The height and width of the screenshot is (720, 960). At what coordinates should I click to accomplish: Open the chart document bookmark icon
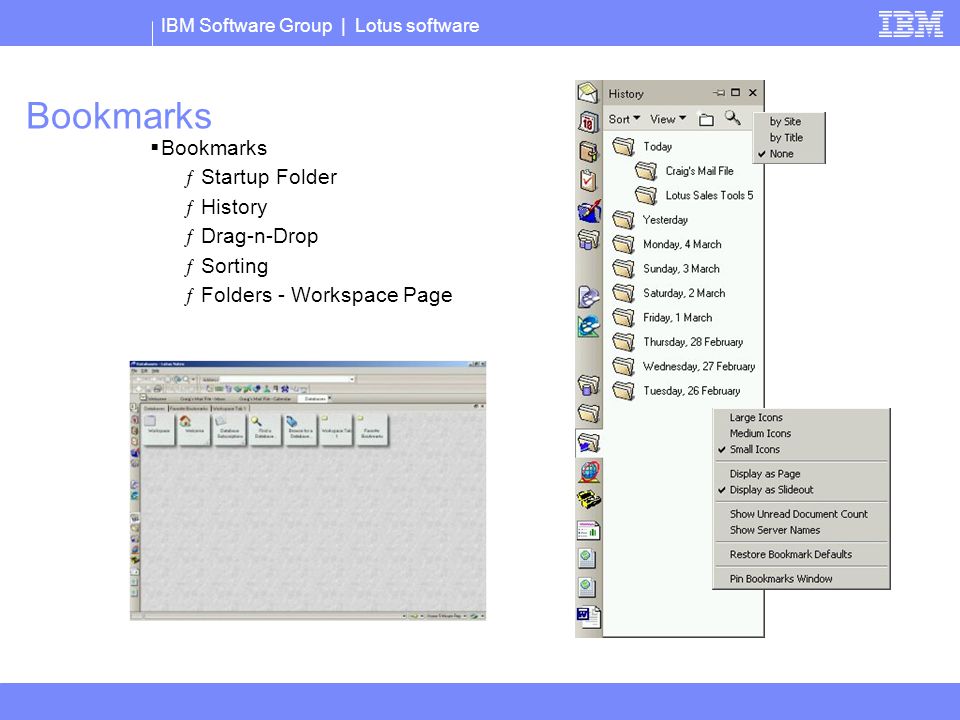pos(588,530)
